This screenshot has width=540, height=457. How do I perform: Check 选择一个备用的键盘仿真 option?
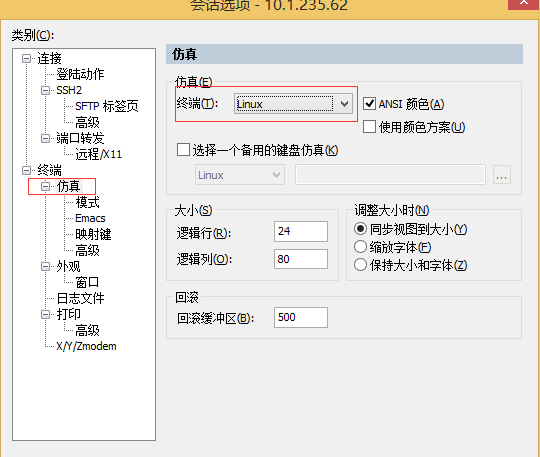coord(183,150)
